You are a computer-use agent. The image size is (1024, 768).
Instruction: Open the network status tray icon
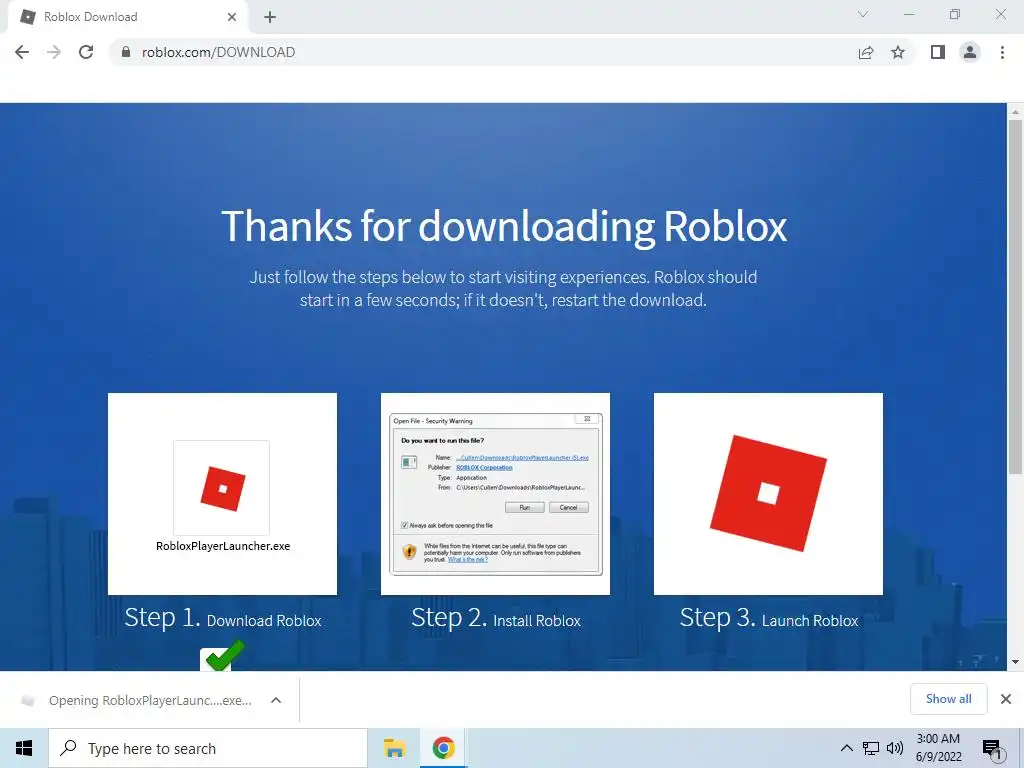click(x=871, y=748)
